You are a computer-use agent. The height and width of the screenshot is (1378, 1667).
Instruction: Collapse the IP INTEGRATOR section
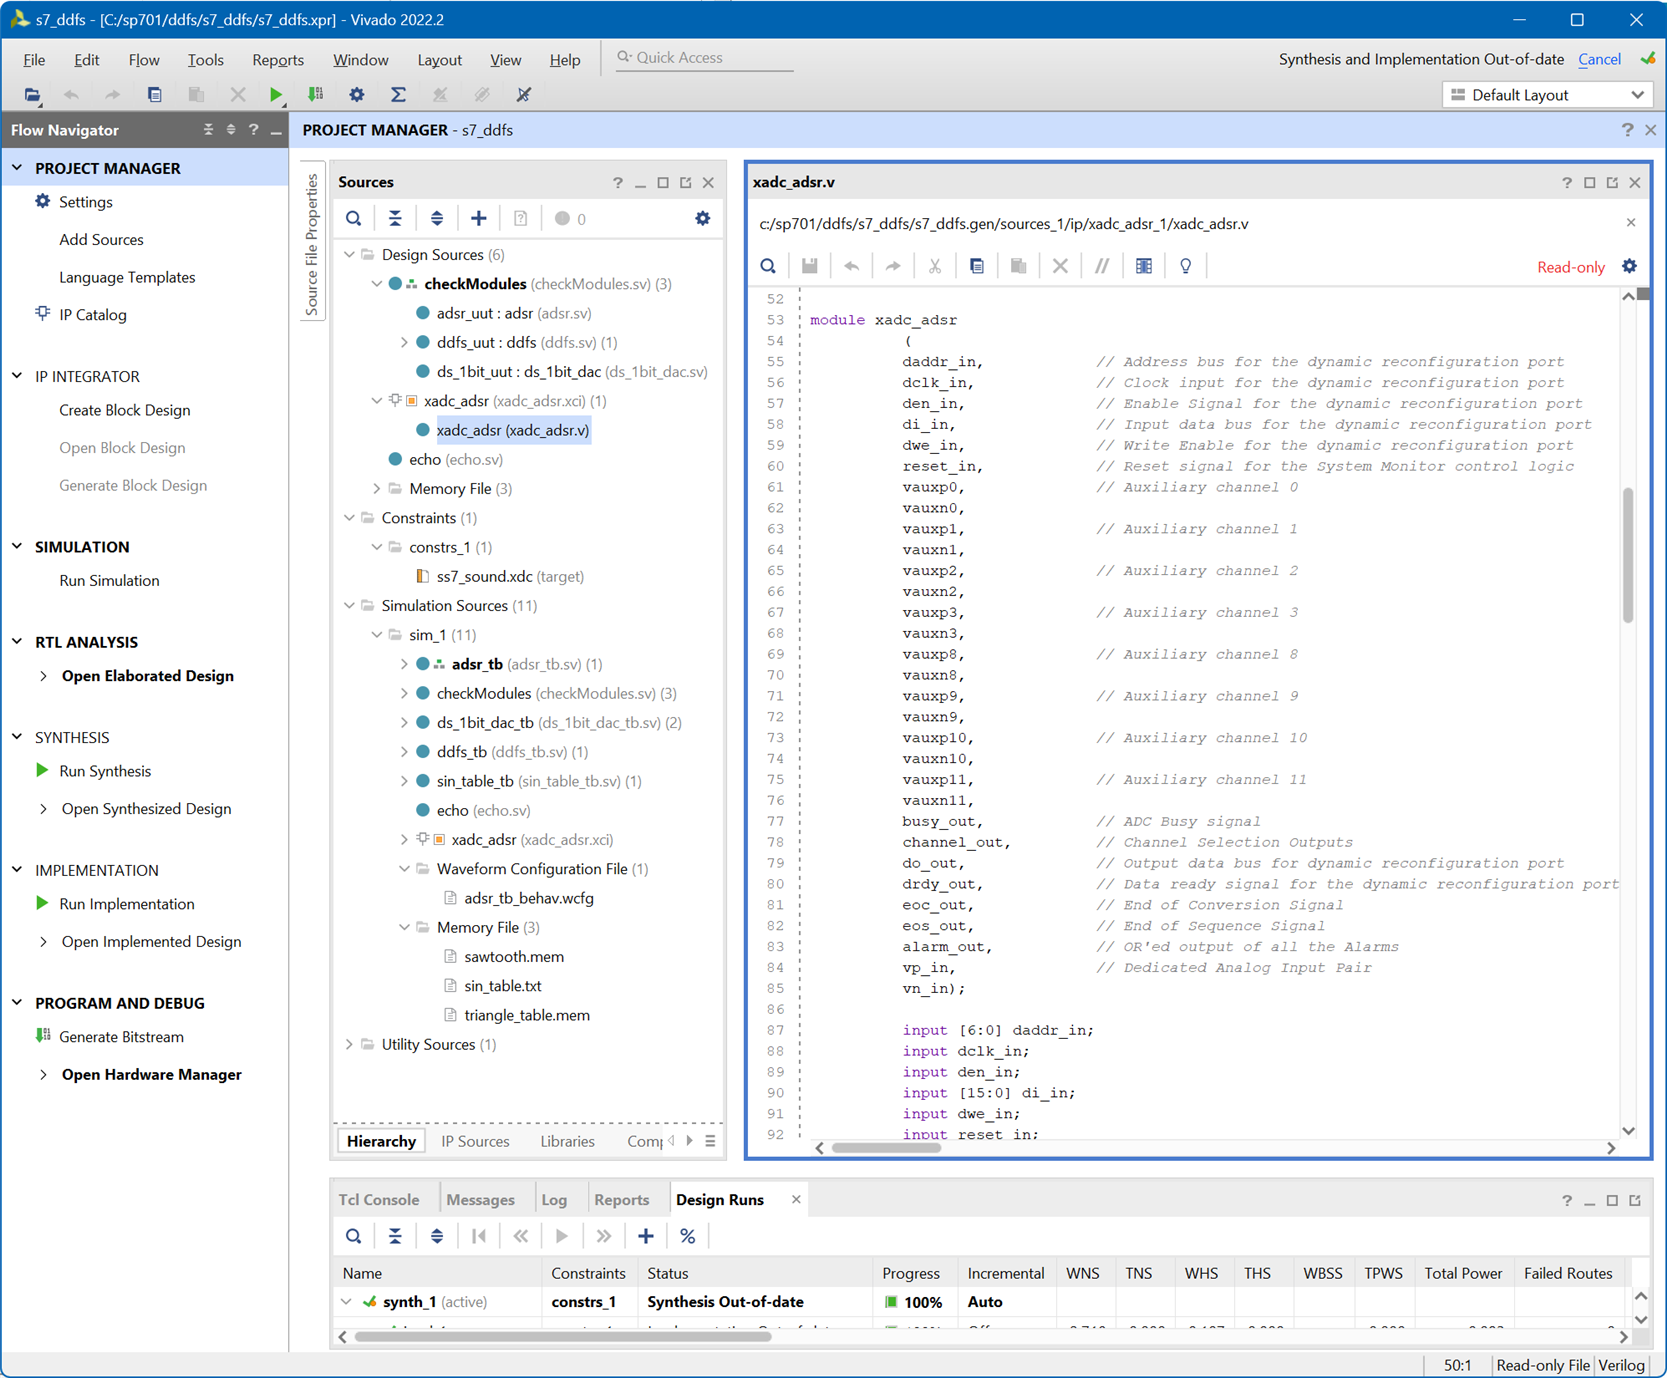[17, 376]
